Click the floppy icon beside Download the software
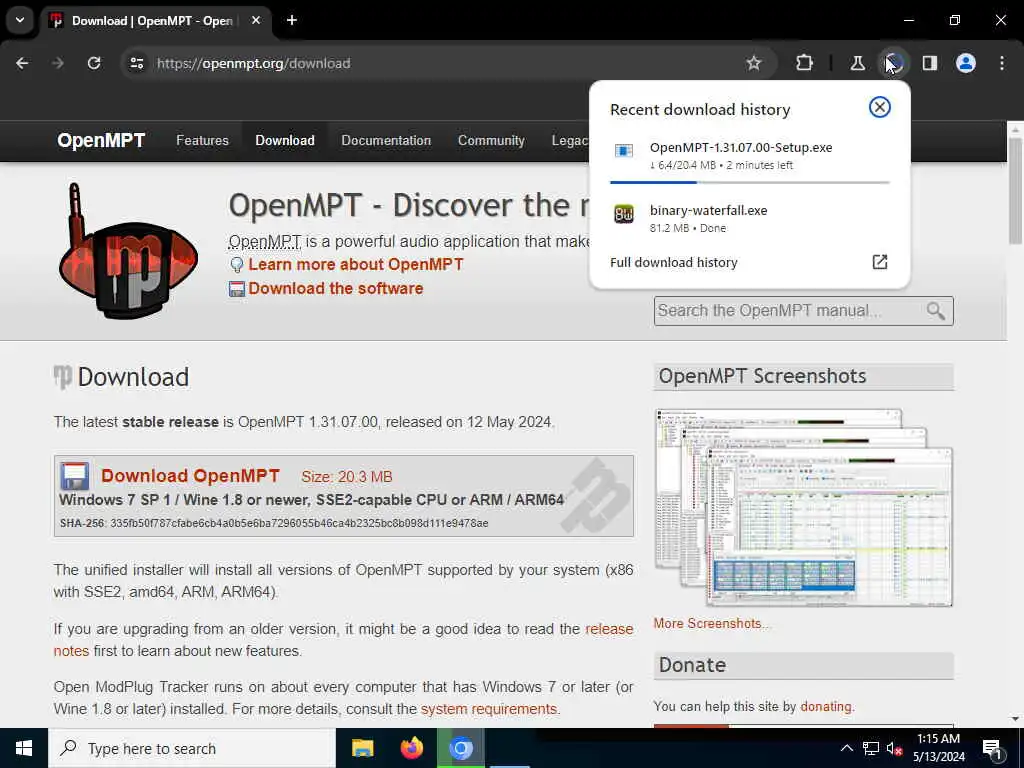1024x768 pixels. pos(236,289)
